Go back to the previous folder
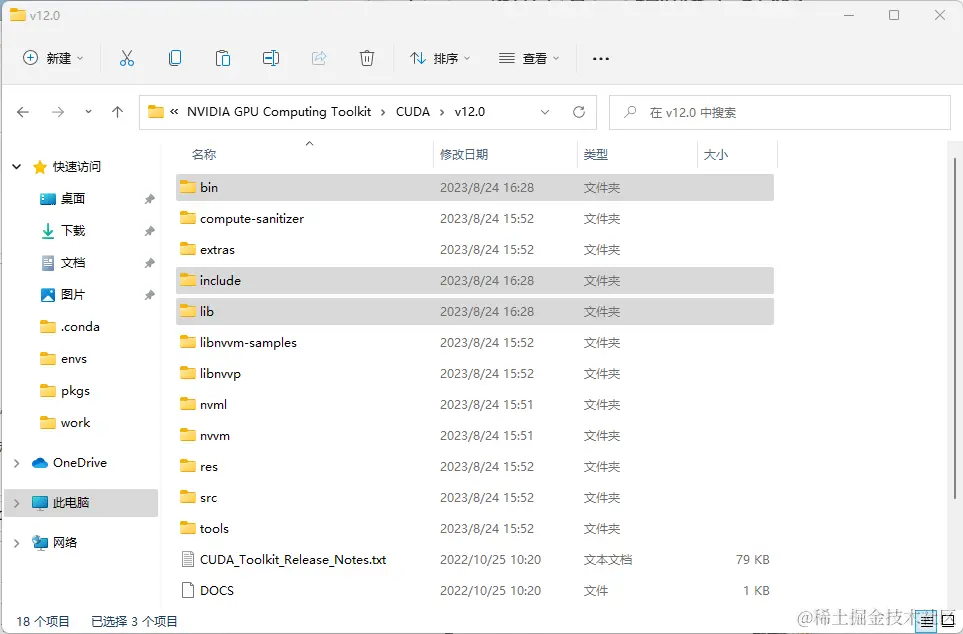Viewport: 963px width, 634px height. click(x=22, y=112)
